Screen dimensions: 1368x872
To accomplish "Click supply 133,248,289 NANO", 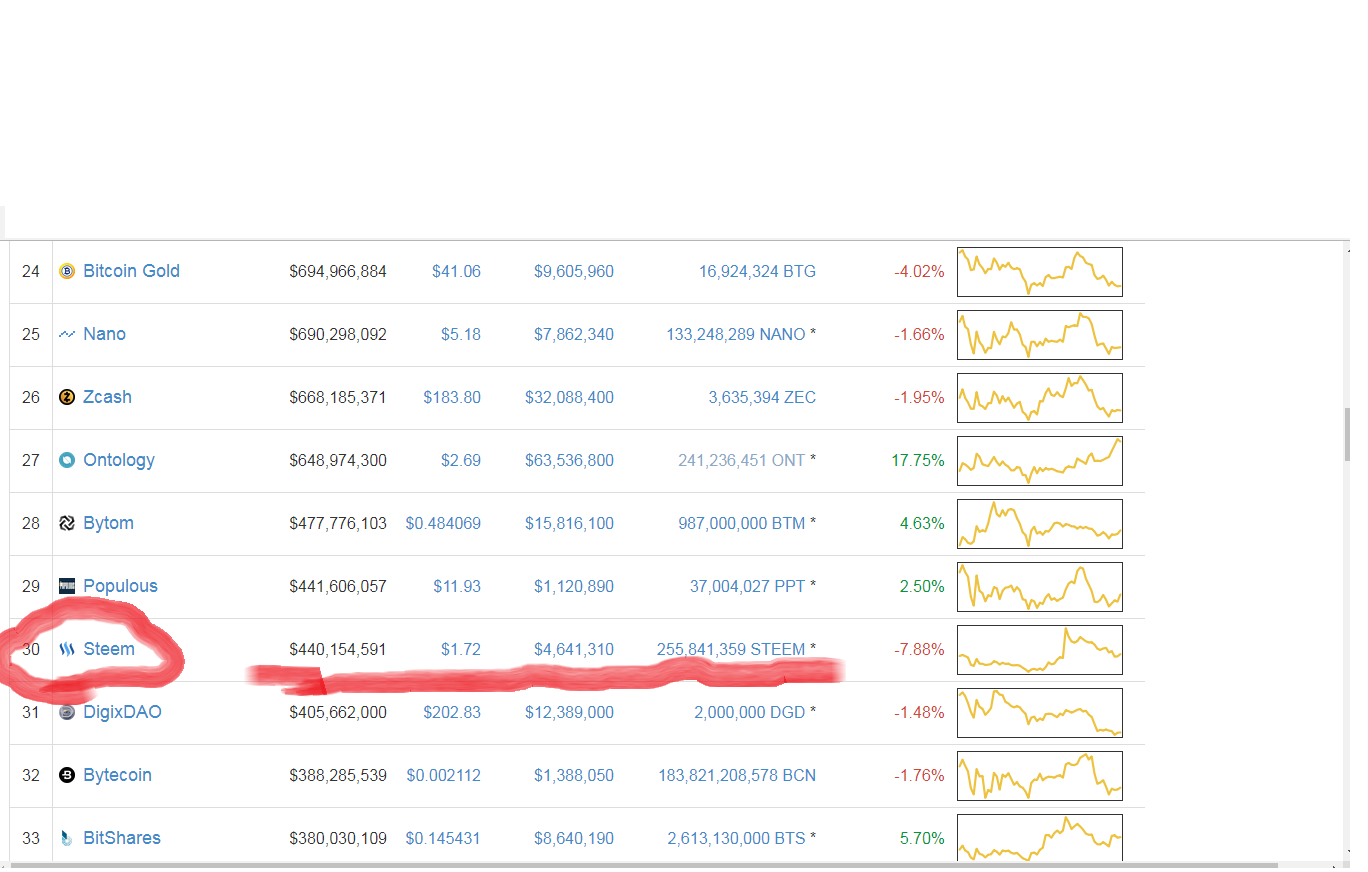I will pyautogui.click(x=736, y=334).
